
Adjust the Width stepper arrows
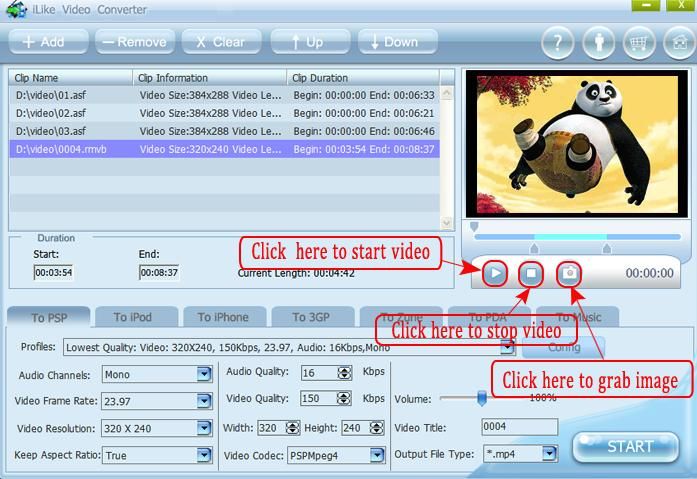pyautogui.click(x=292, y=428)
